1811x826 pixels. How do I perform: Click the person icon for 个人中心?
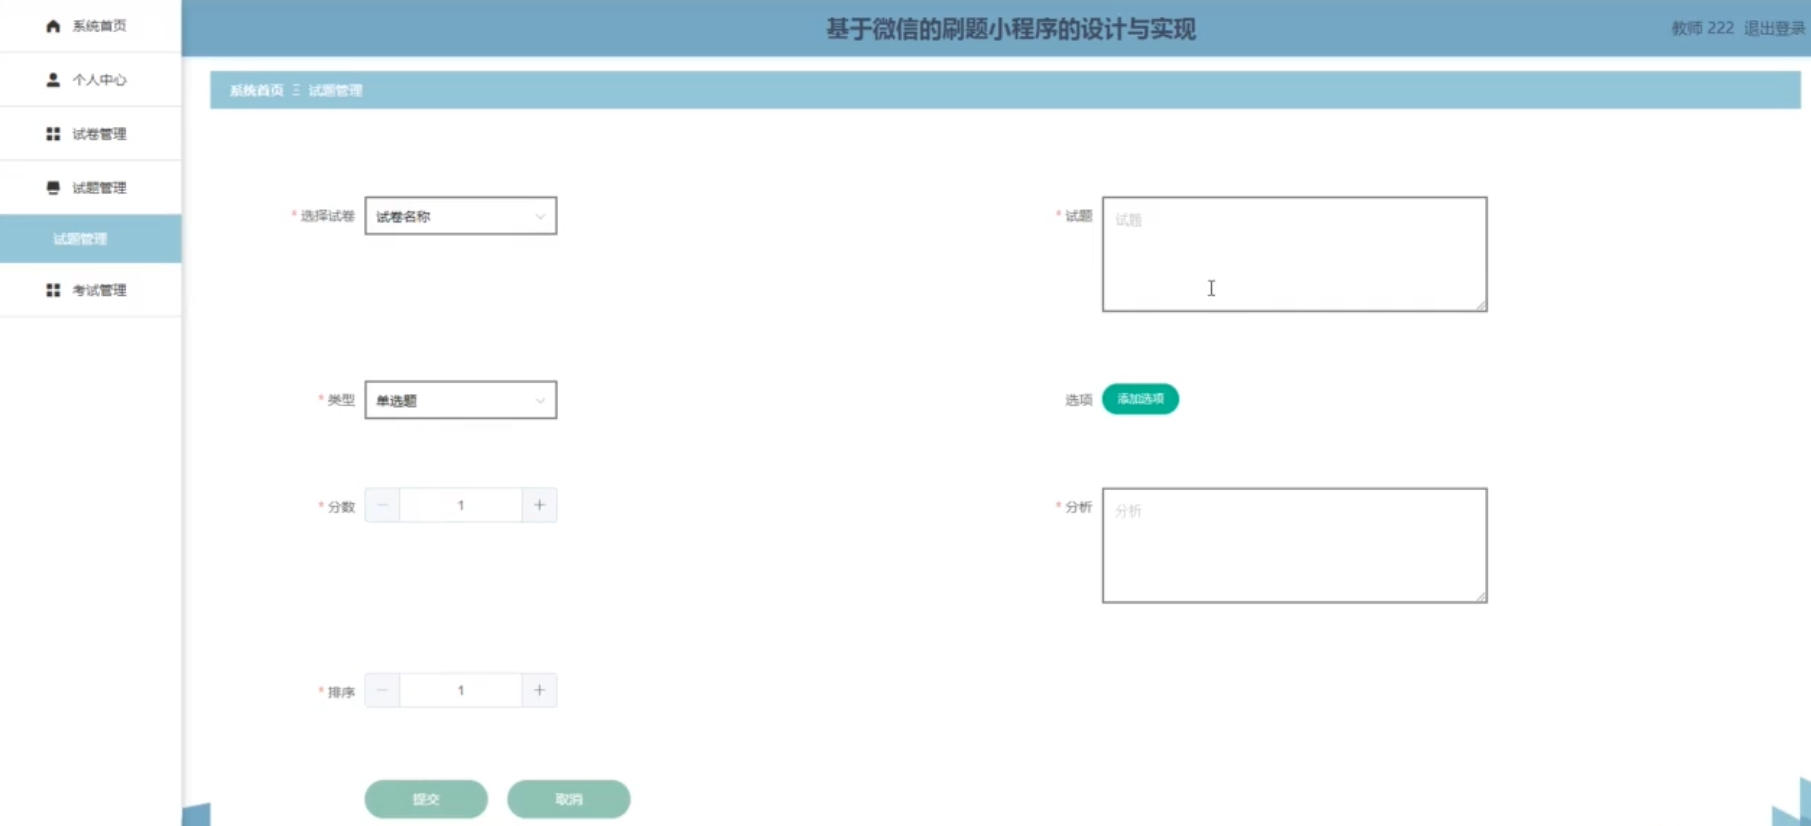(x=53, y=80)
